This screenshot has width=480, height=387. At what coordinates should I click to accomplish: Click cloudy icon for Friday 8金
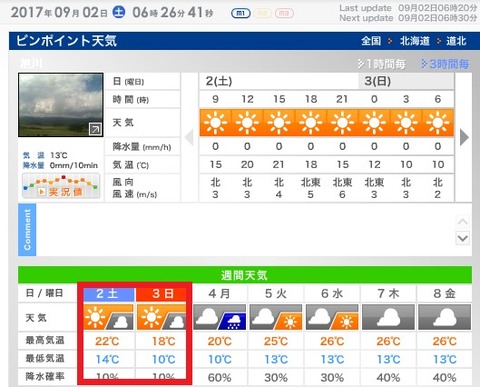coord(445,317)
